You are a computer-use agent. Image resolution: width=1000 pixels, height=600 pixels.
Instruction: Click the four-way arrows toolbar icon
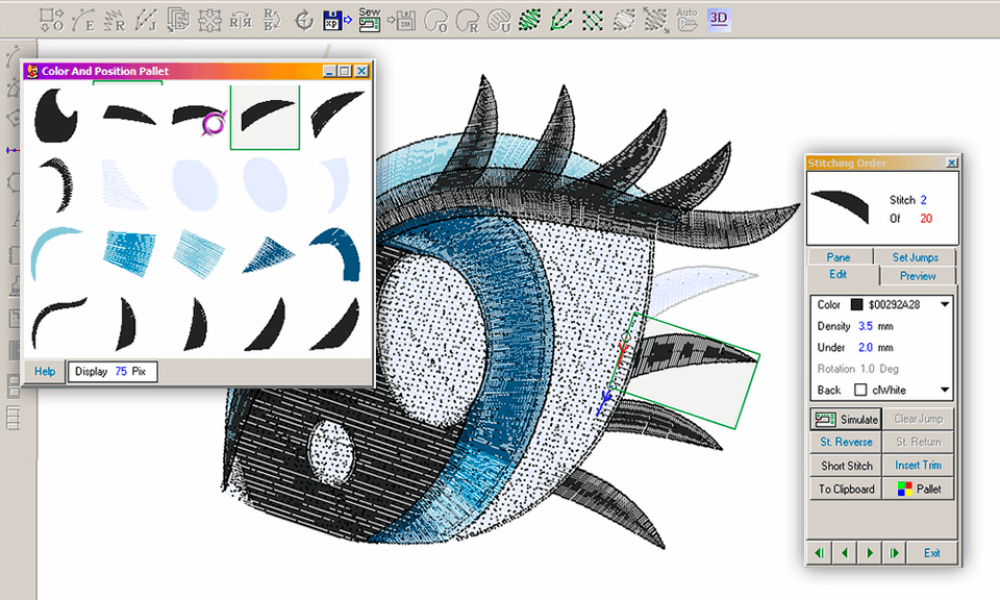point(209,20)
